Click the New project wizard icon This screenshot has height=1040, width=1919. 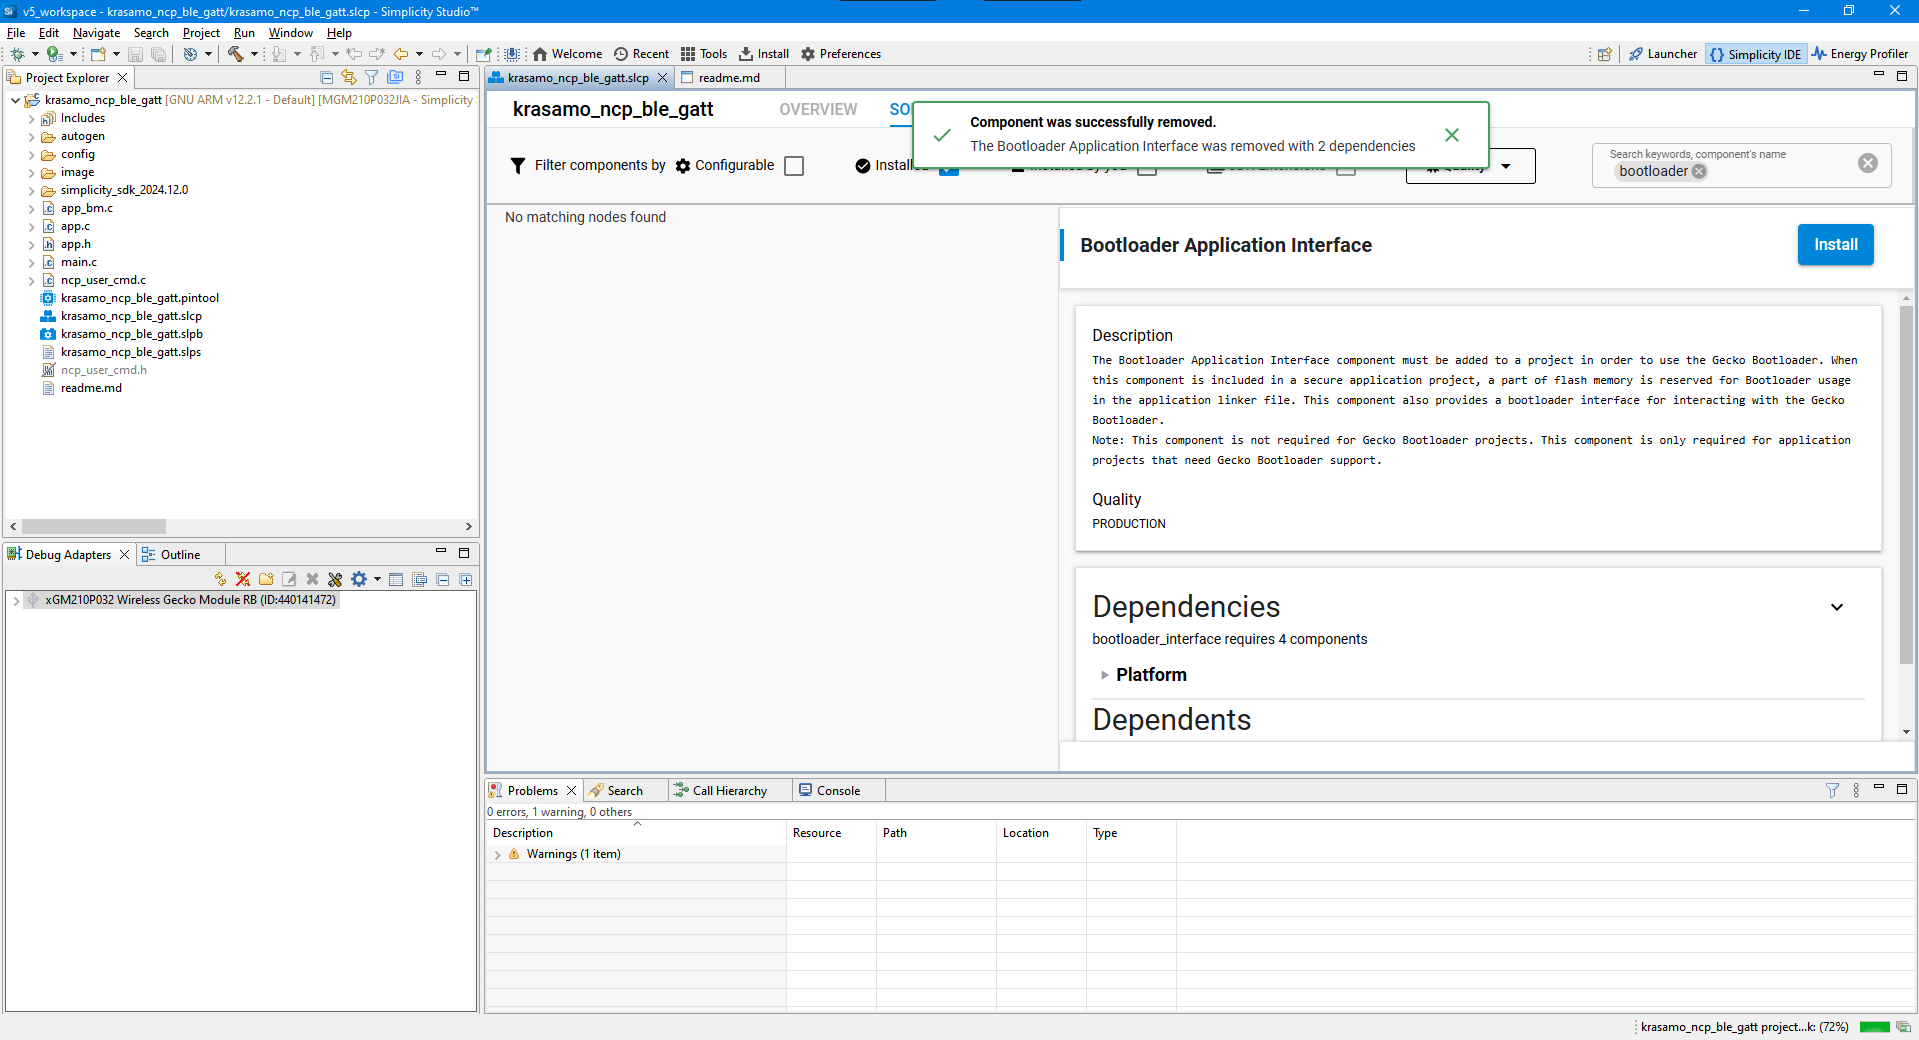pos(98,54)
